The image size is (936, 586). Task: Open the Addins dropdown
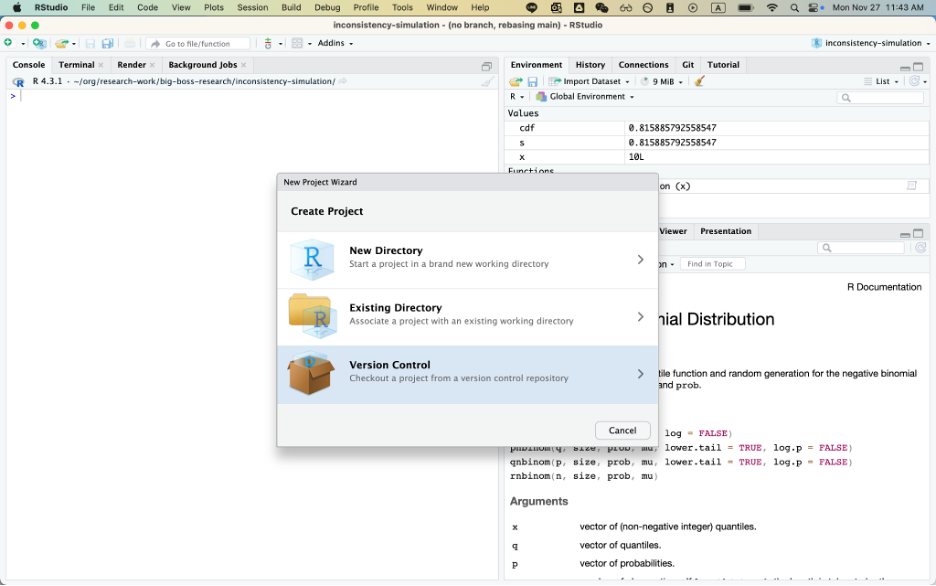tap(335, 43)
